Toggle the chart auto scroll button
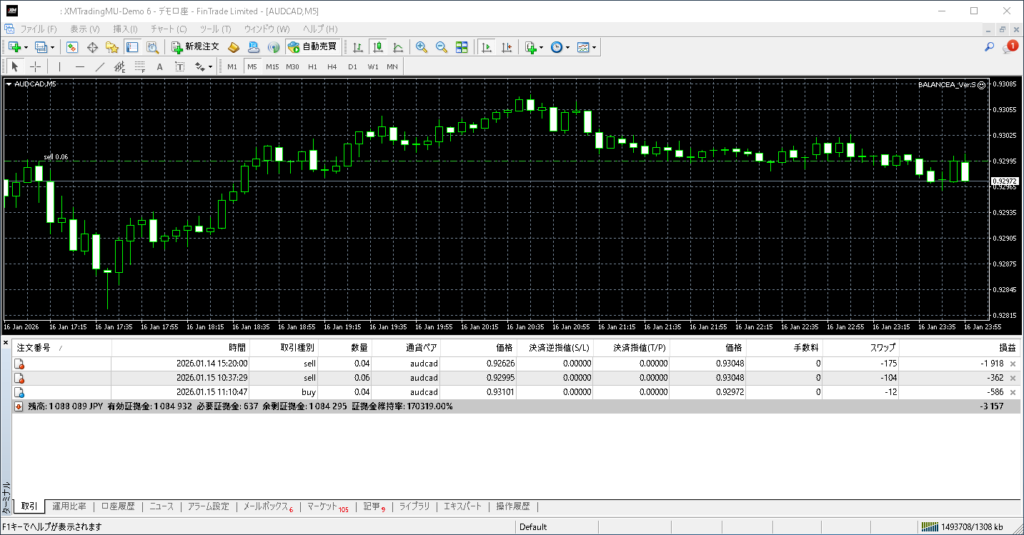This screenshot has height=535, width=1024. point(486,47)
